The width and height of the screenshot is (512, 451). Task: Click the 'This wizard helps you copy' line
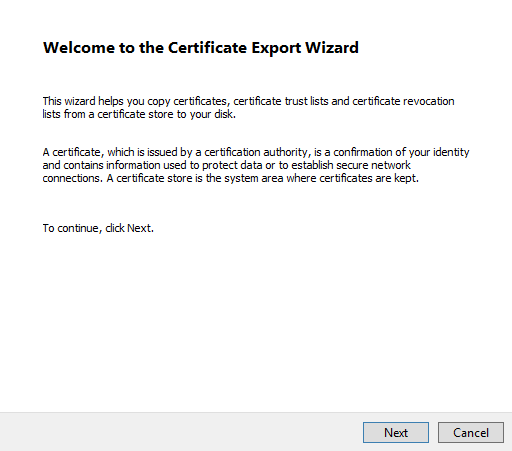[248, 101]
